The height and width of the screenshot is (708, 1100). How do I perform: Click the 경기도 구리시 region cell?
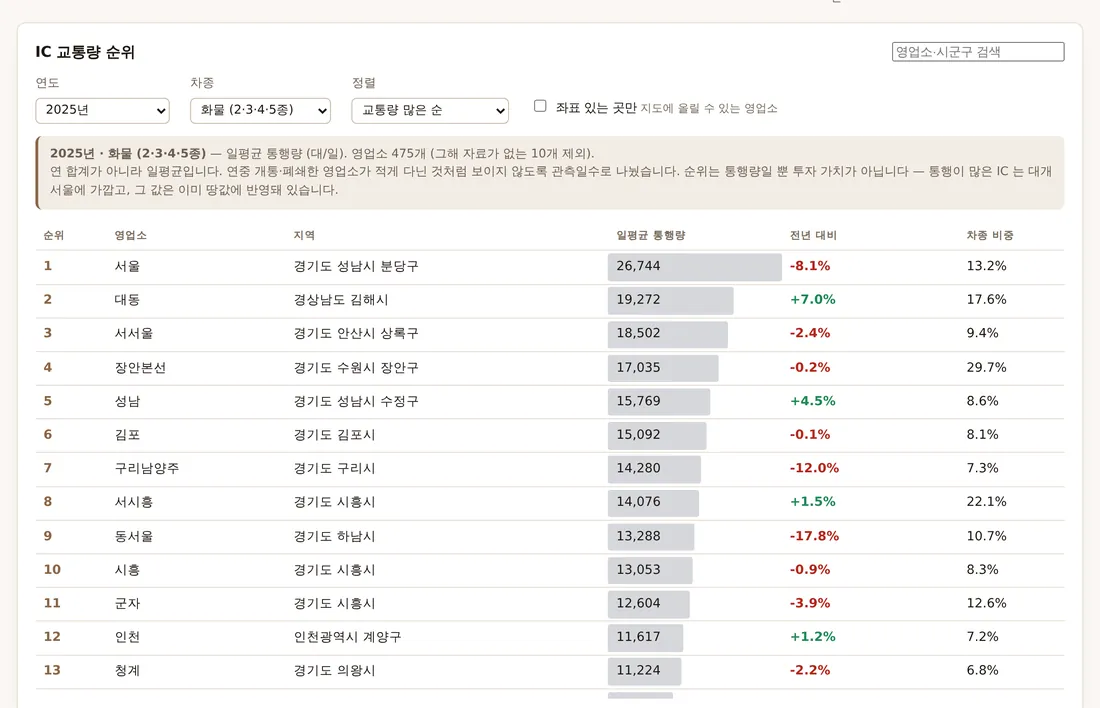point(334,468)
